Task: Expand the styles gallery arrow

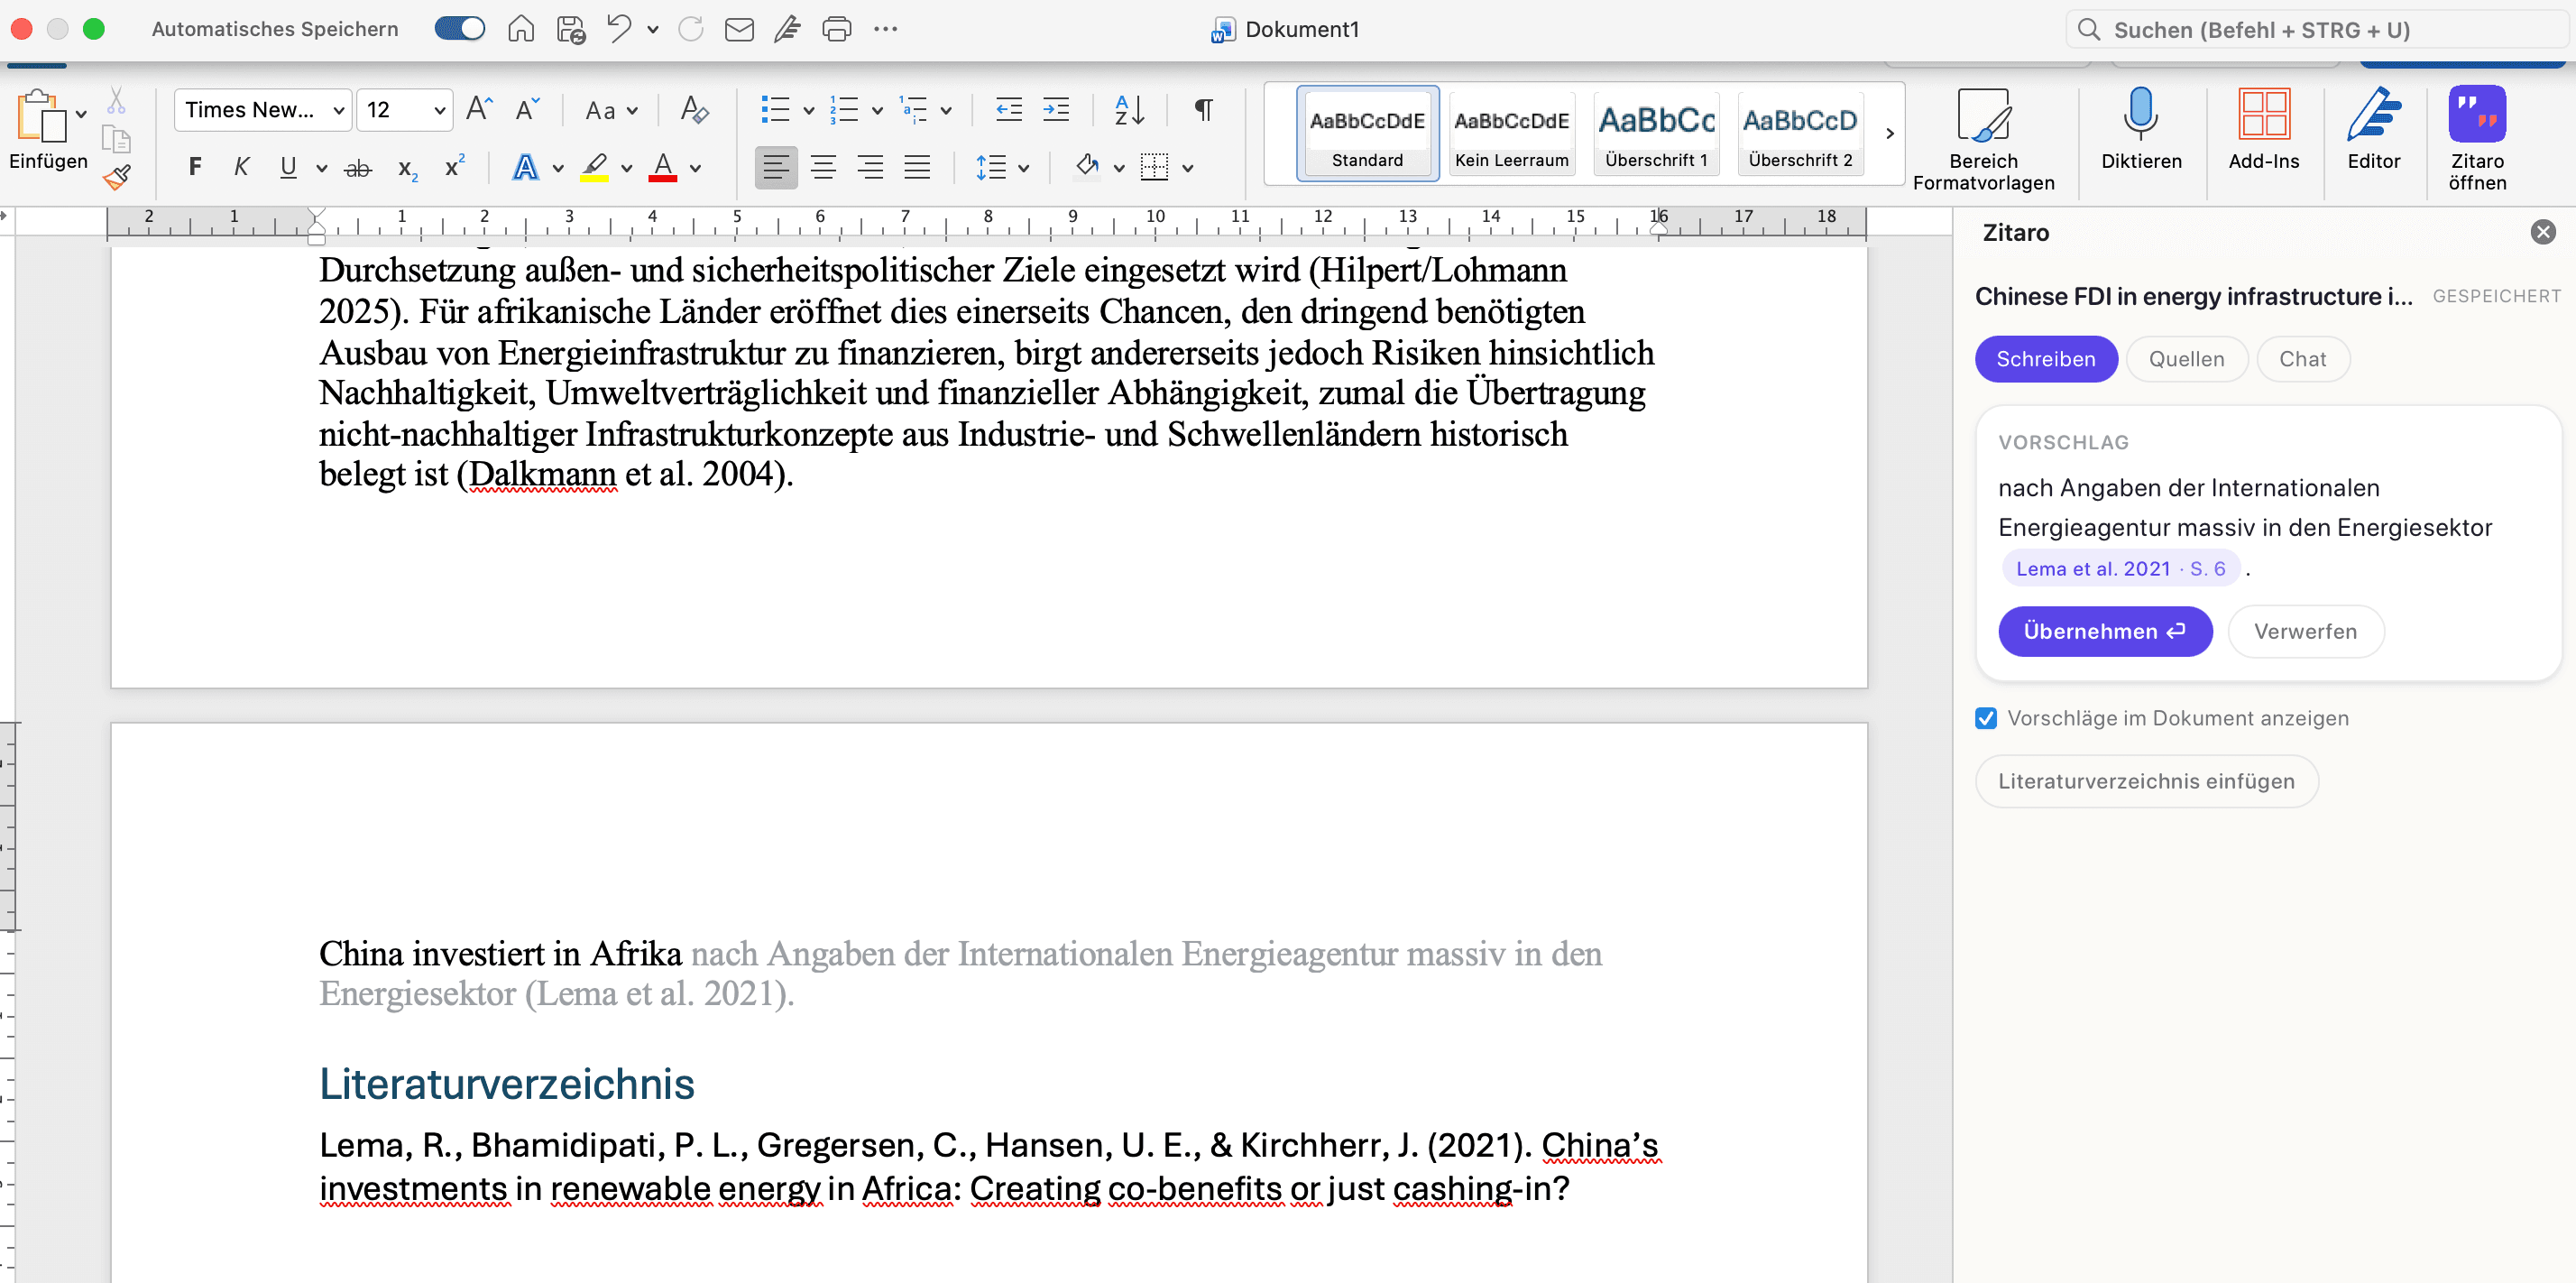Action: [1889, 134]
